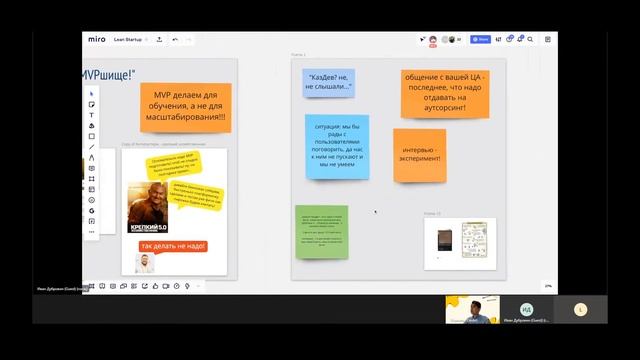Select the Text tool
The image size is (640, 360).
tap(91, 115)
